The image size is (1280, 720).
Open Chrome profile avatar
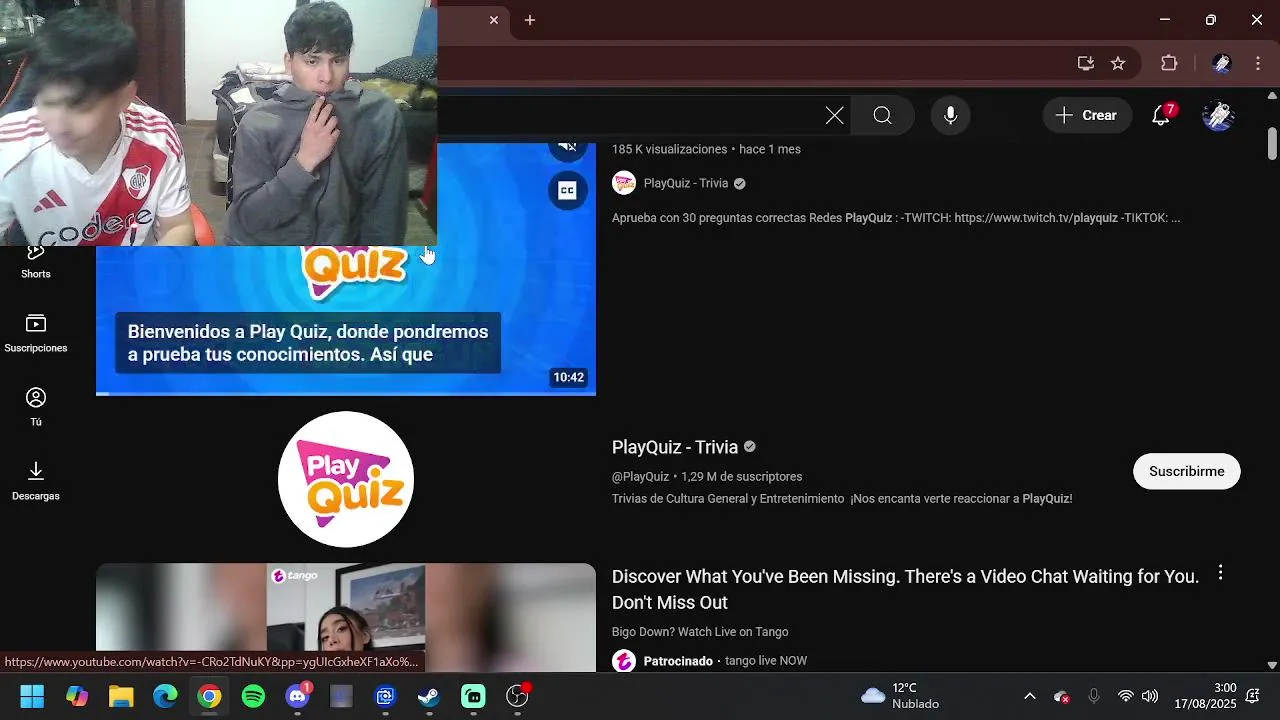pyautogui.click(x=1221, y=63)
